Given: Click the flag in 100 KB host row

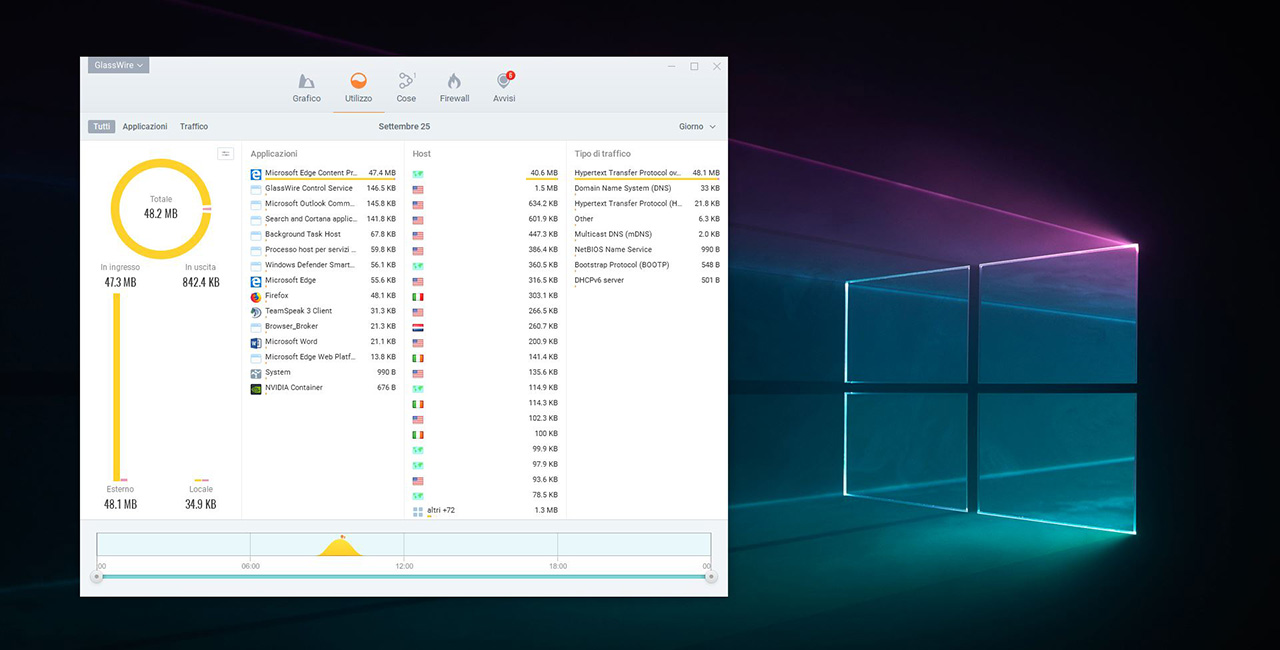Looking at the screenshot, I should [418, 434].
